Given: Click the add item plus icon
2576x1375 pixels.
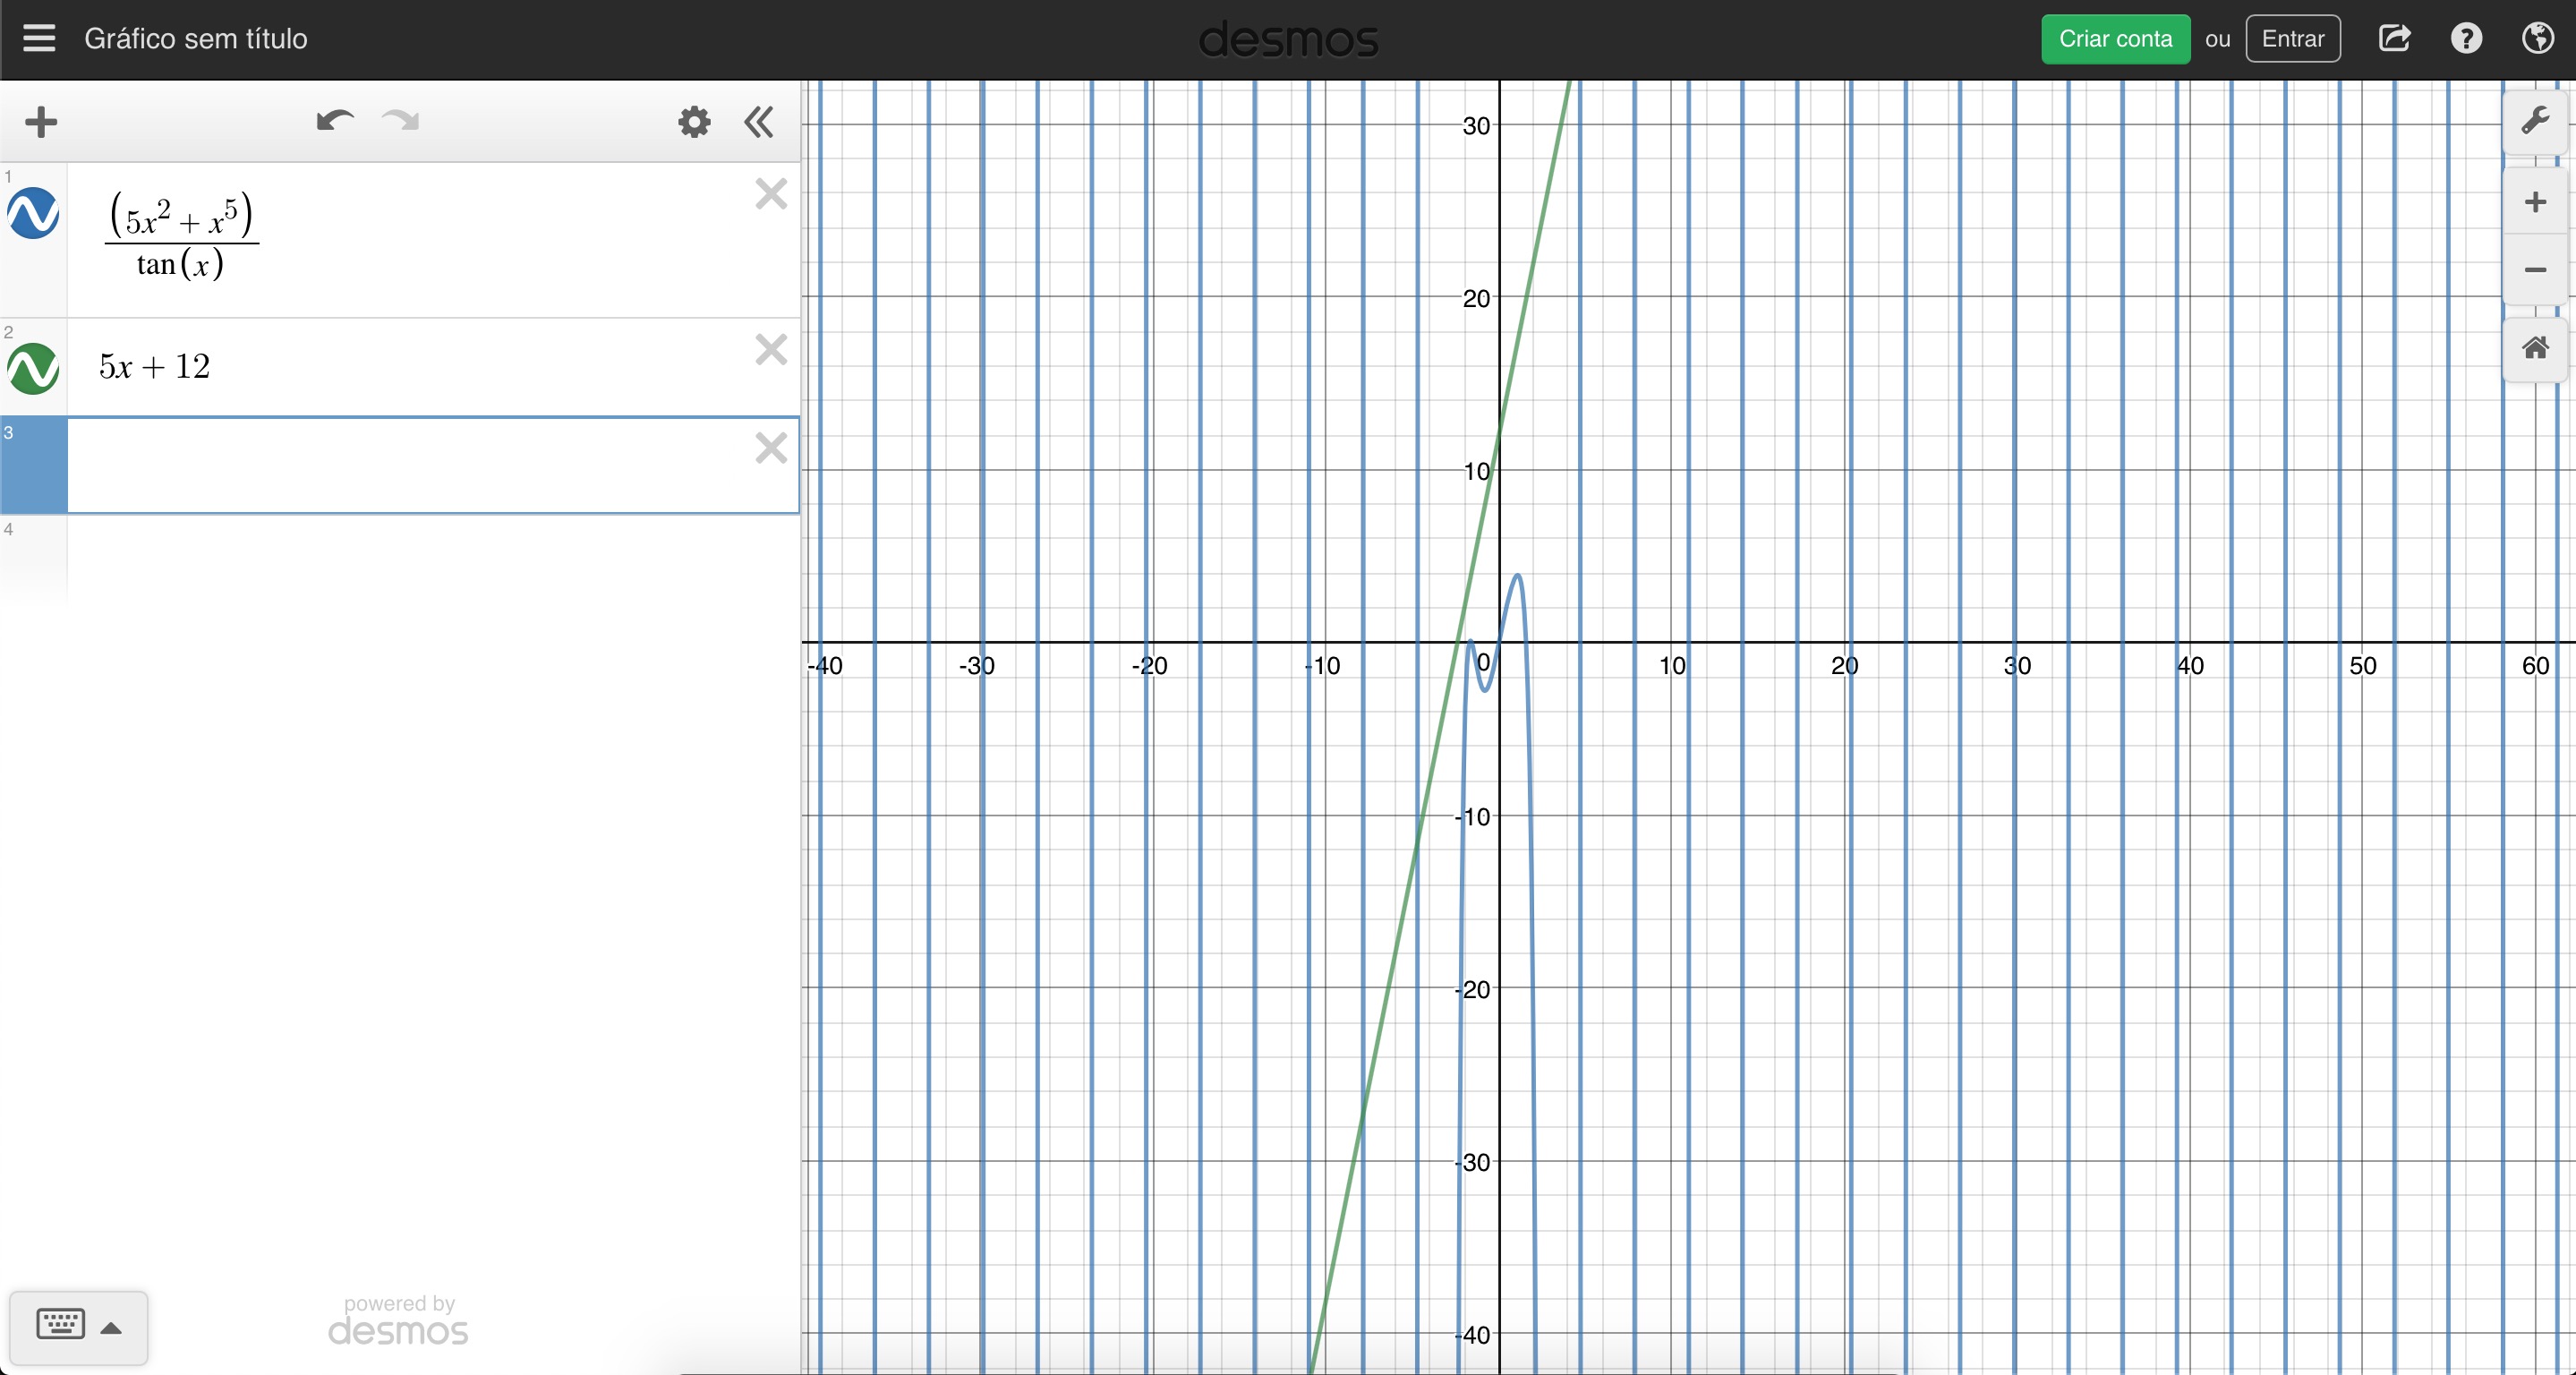Looking at the screenshot, I should (x=41, y=122).
